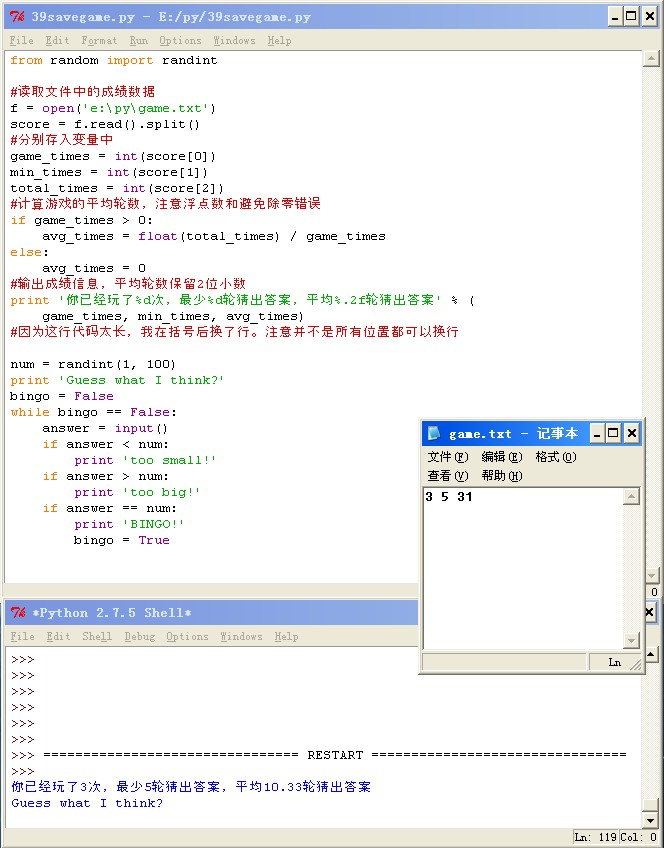Minimize the game.txt Notepad window
The width and height of the screenshot is (664, 848).
click(x=596, y=433)
